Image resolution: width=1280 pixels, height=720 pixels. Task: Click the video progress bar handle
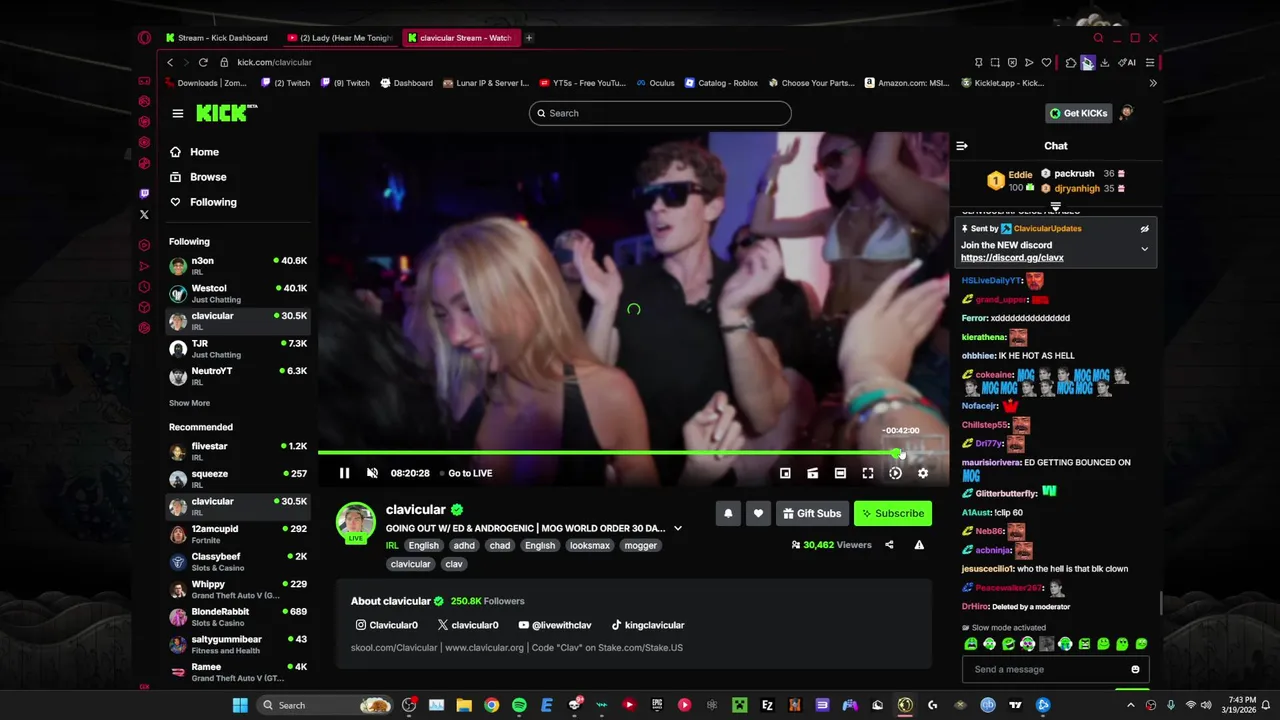coord(897,453)
